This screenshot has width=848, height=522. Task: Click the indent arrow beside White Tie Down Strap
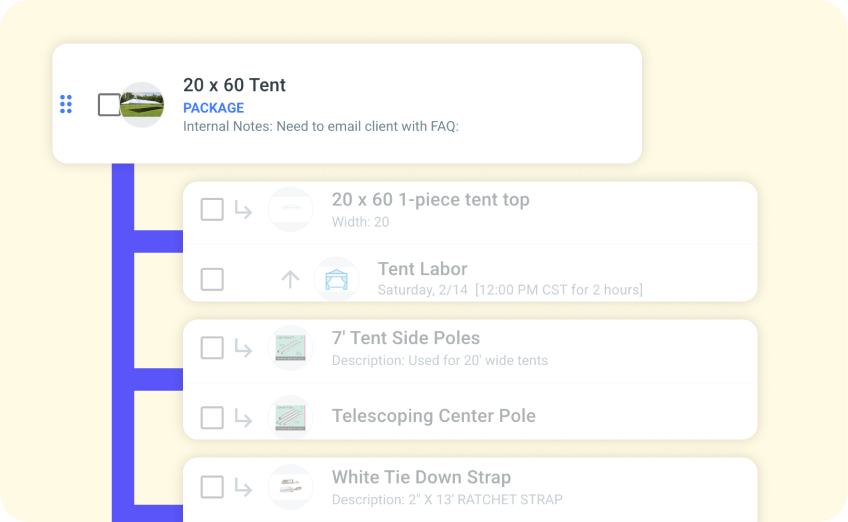243,487
